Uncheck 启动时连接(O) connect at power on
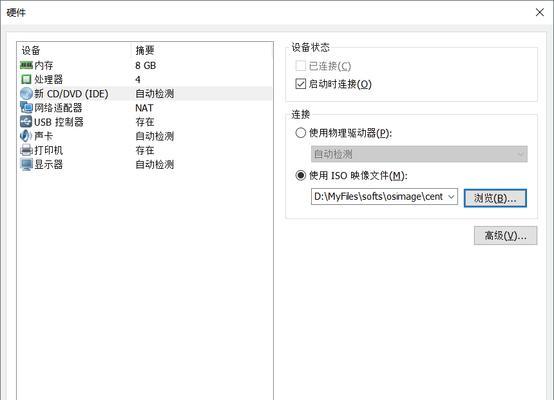This screenshot has width=554, height=400. [300, 84]
